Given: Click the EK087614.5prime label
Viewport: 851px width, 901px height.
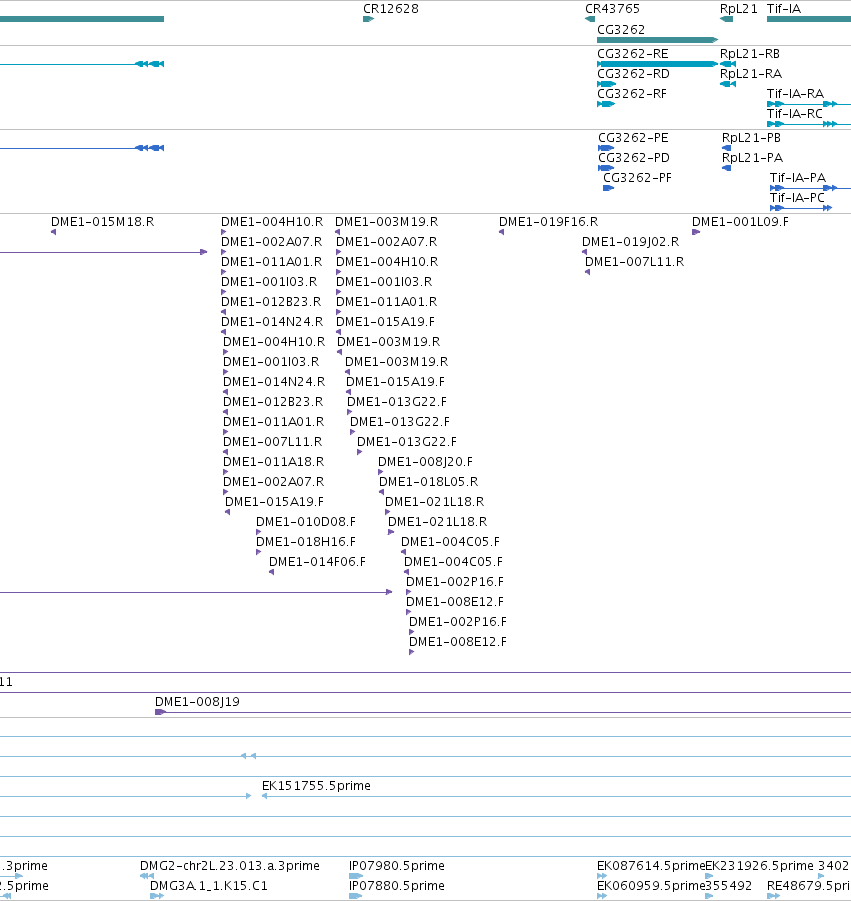Looking at the screenshot, I should click(650, 866).
